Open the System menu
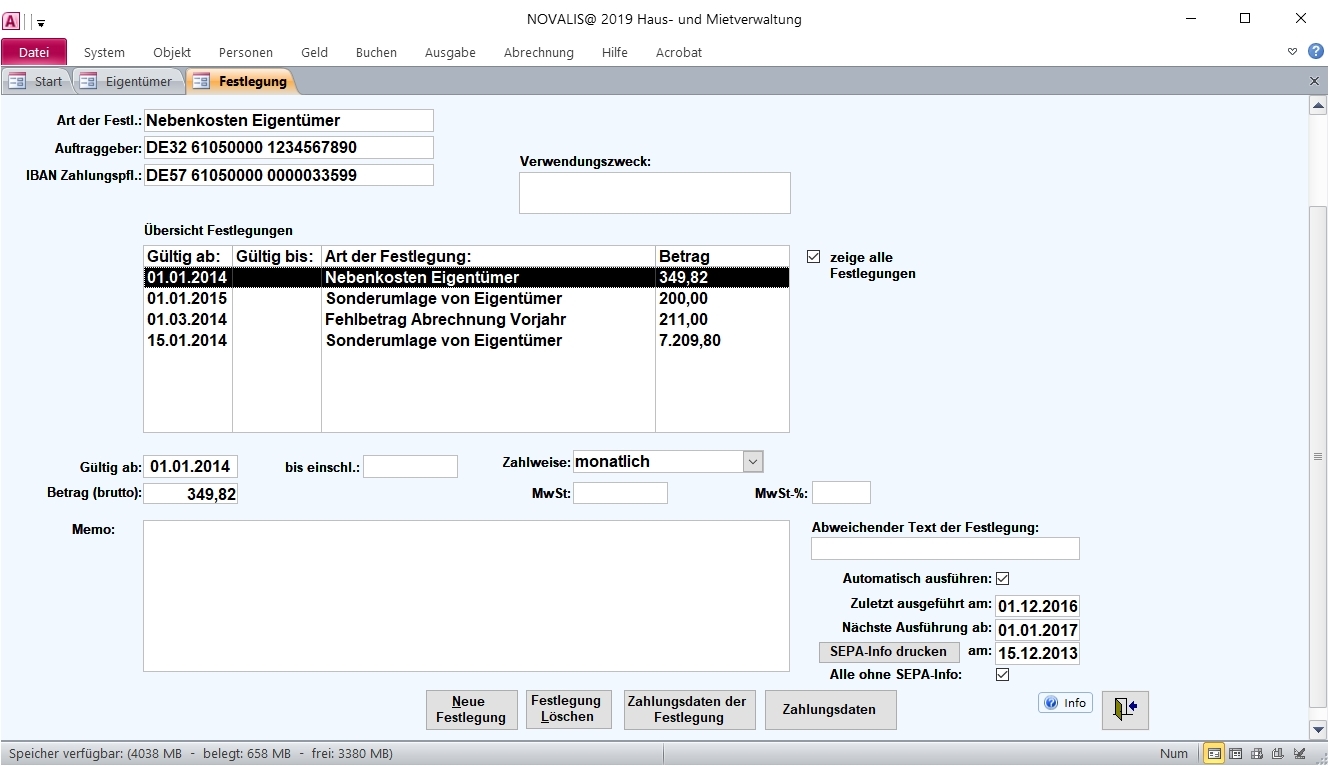Screen dimensions: 1329x766 coord(104,52)
